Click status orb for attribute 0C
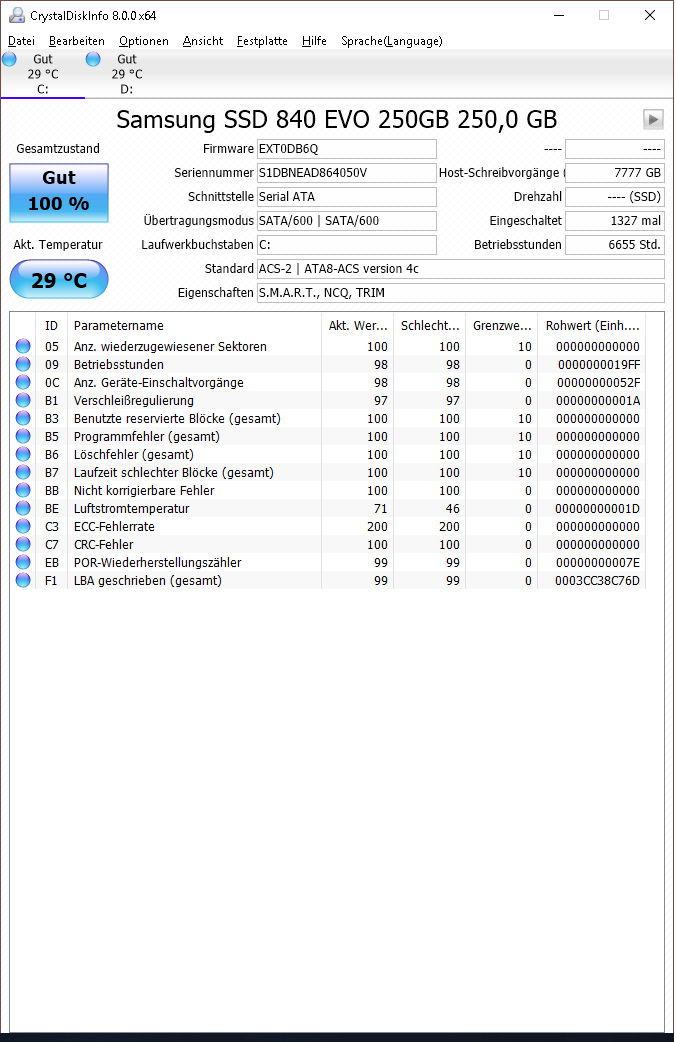676x1042 pixels. click(x=23, y=382)
